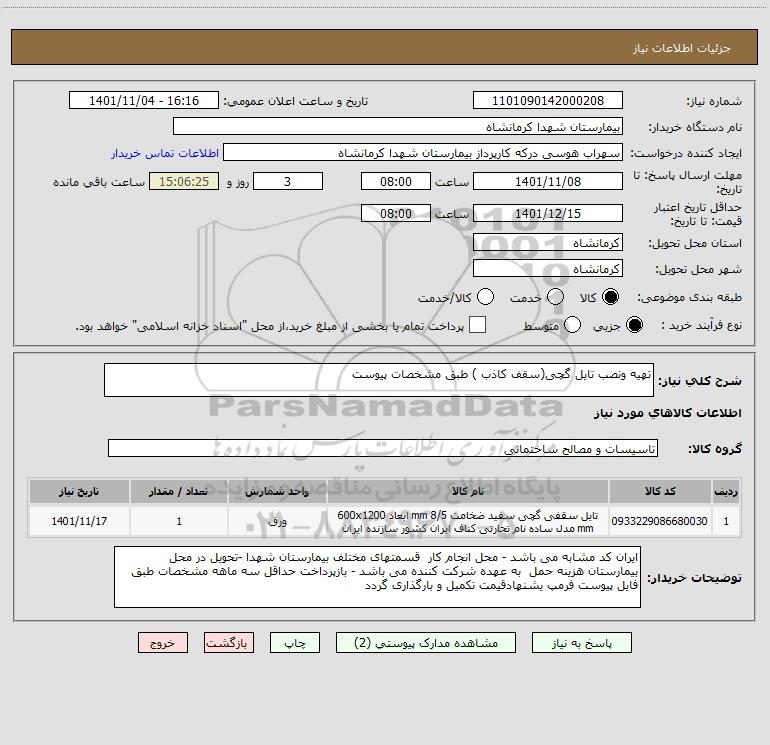Click the نام کالا column header
Viewport: 770px width, 745px height.
[x=468, y=492]
